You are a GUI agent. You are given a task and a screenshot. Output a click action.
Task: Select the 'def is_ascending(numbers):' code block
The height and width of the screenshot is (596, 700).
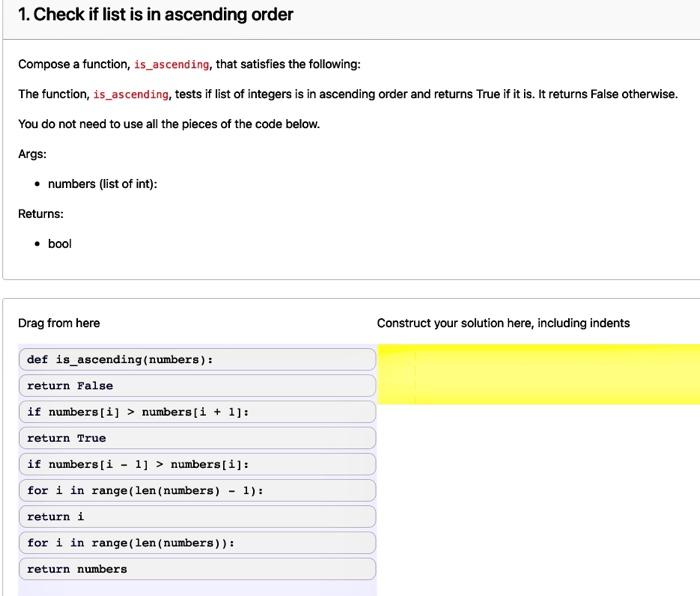pyautogui.click(x=197, y=359)
